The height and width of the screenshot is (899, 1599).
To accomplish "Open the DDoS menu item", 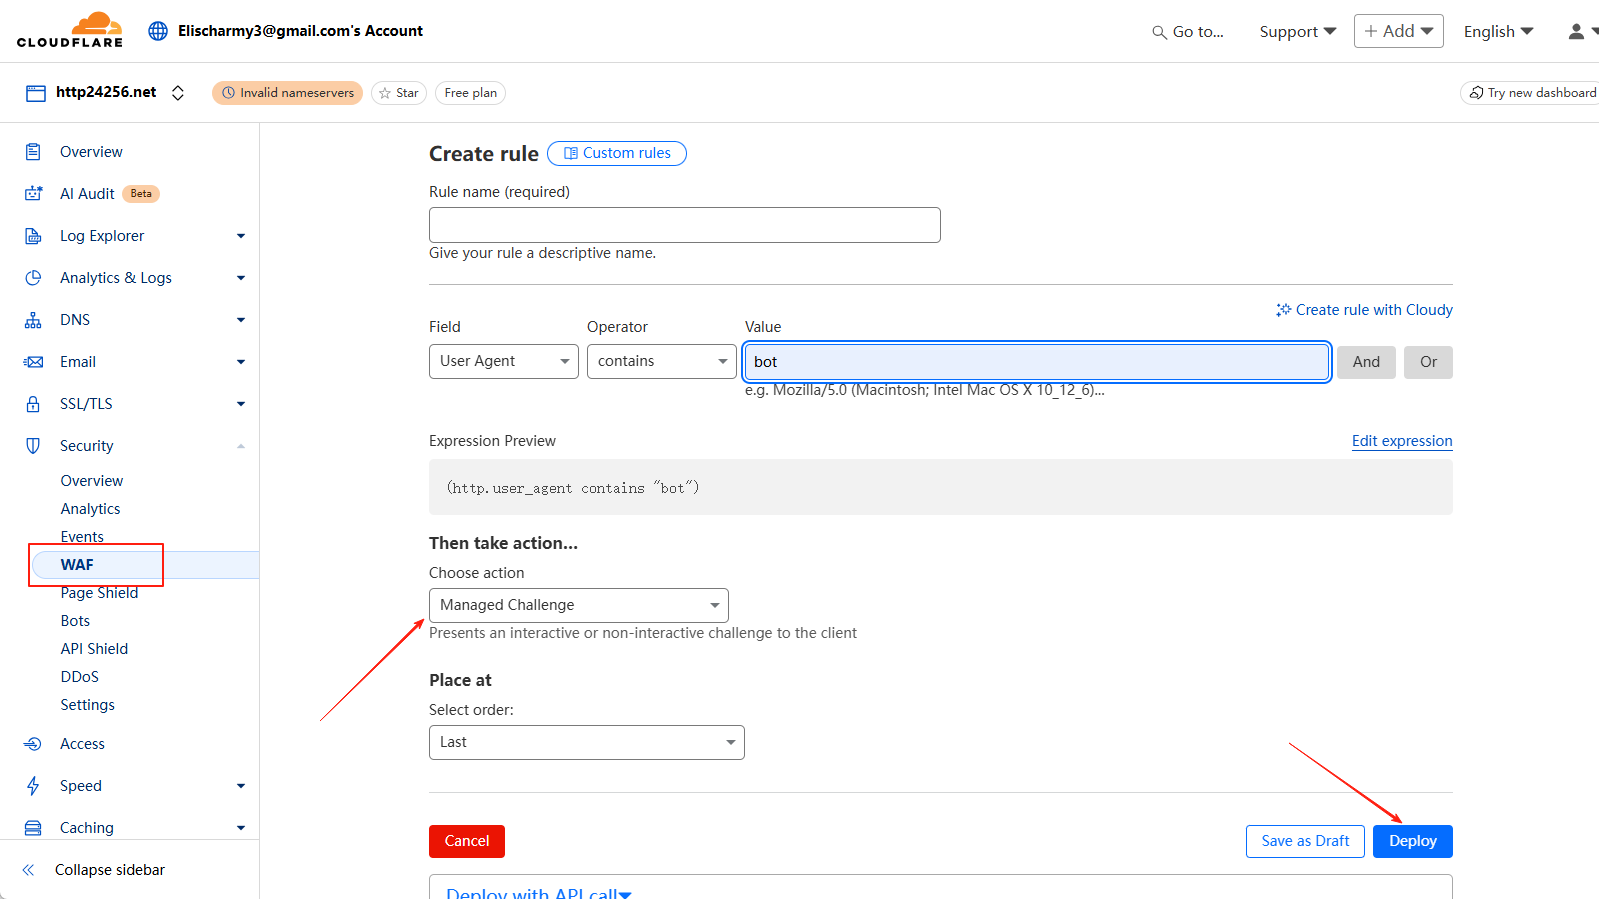I will click(x=80, y=677).
